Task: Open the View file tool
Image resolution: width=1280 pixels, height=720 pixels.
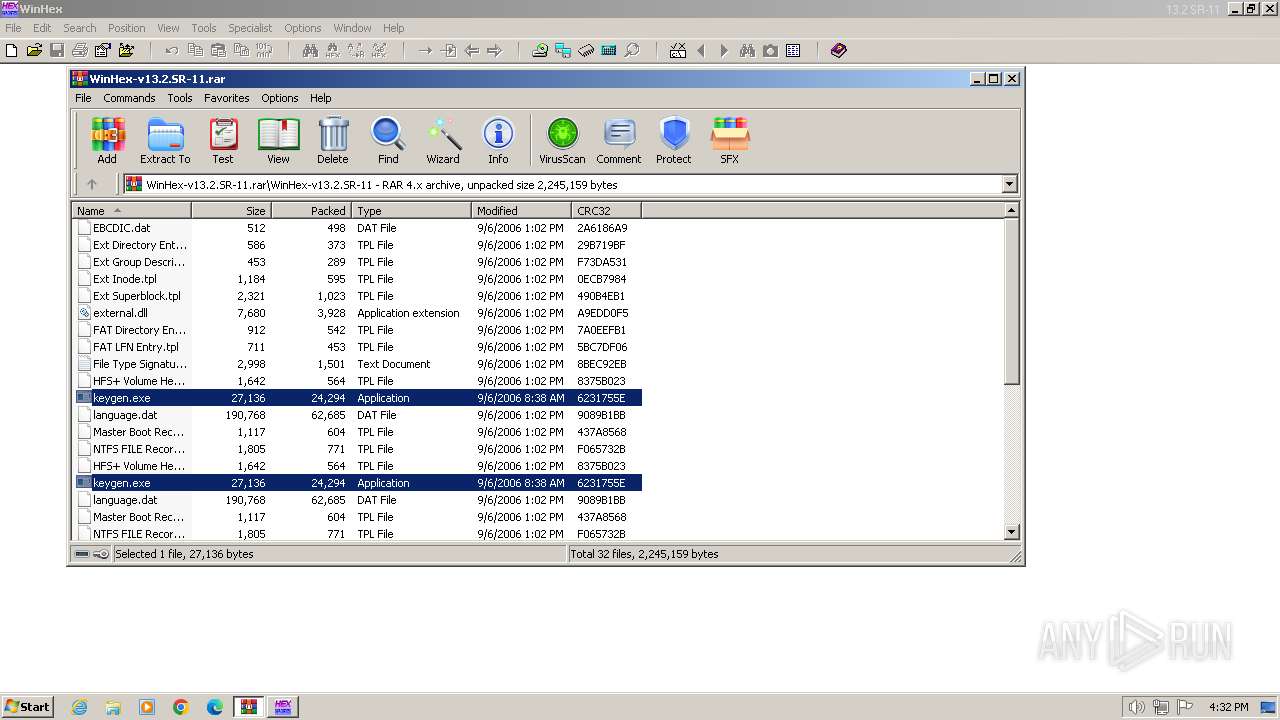Action: pyautogui.click(x=278, y=140)
